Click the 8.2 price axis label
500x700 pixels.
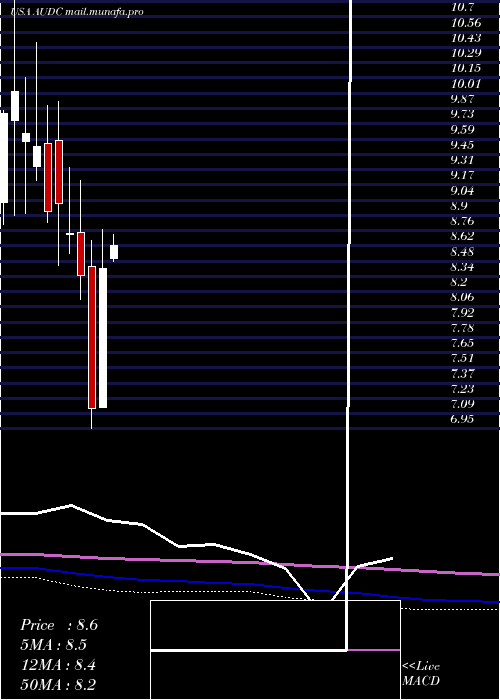pyautogui.click(x=459, y=282)
